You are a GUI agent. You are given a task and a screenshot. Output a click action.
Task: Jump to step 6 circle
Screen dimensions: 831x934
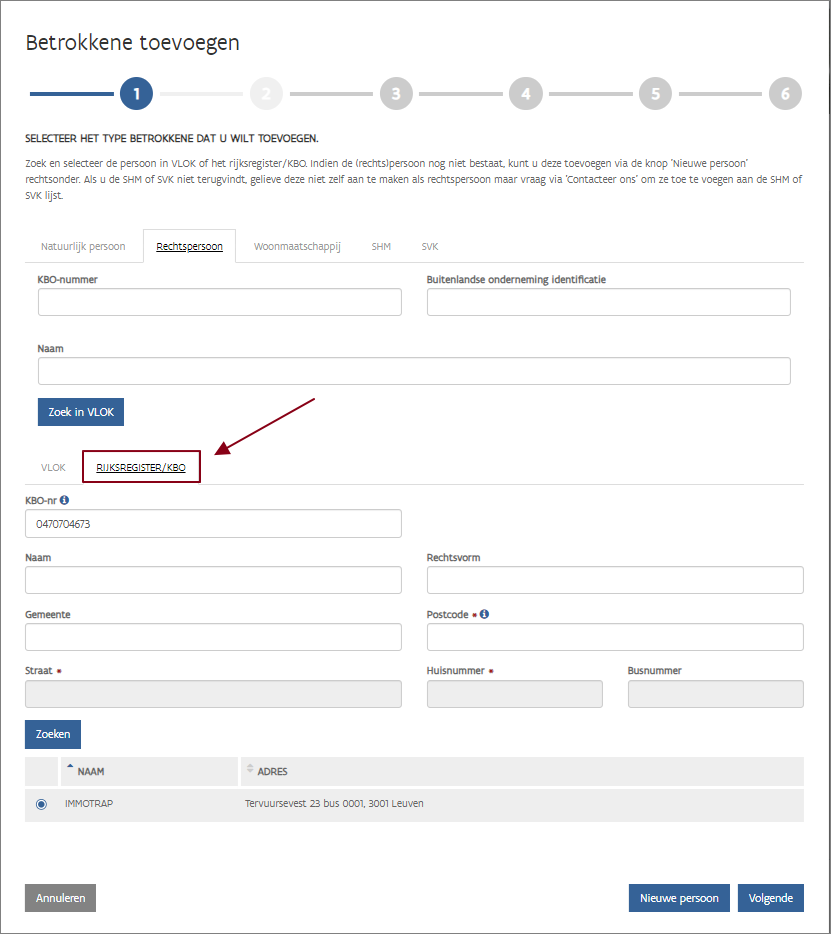click(785, 94)
